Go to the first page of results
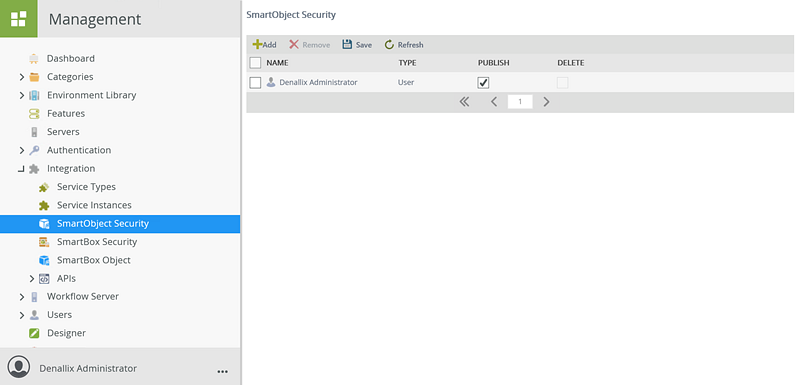This screenshot has width=800, height=385. [464, 102]
